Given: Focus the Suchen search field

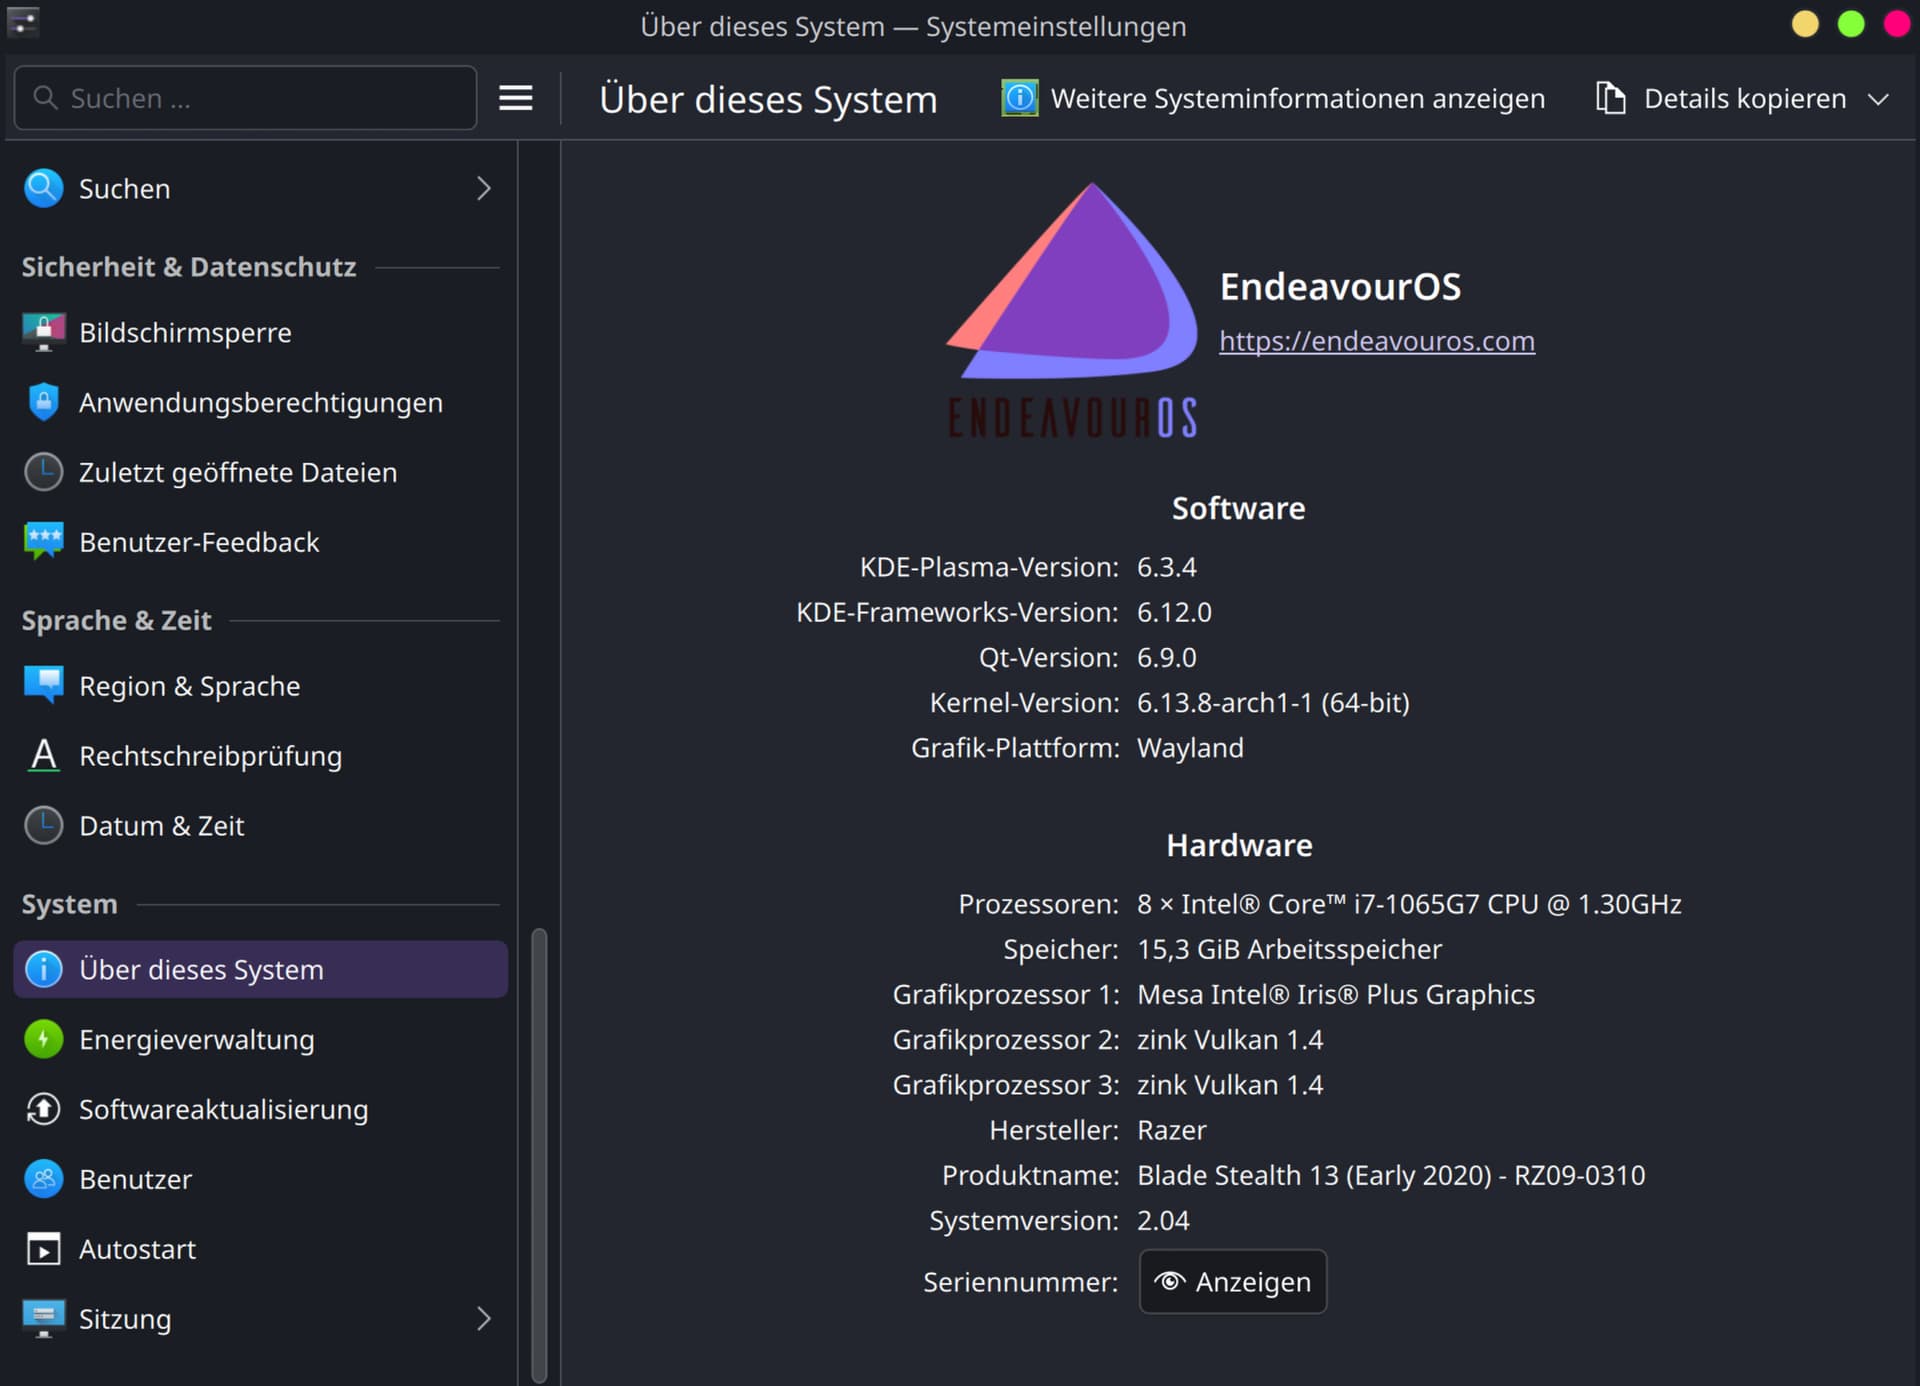Looking at the screenshot, I should [245, 98].
